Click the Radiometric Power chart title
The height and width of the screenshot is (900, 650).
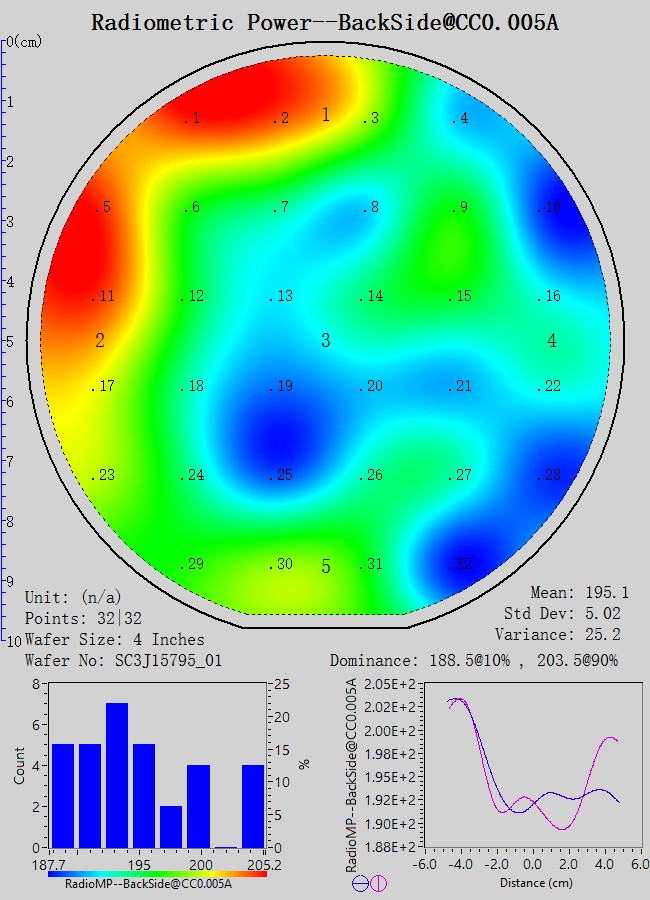pyautogui.click(x=325, y=22)
